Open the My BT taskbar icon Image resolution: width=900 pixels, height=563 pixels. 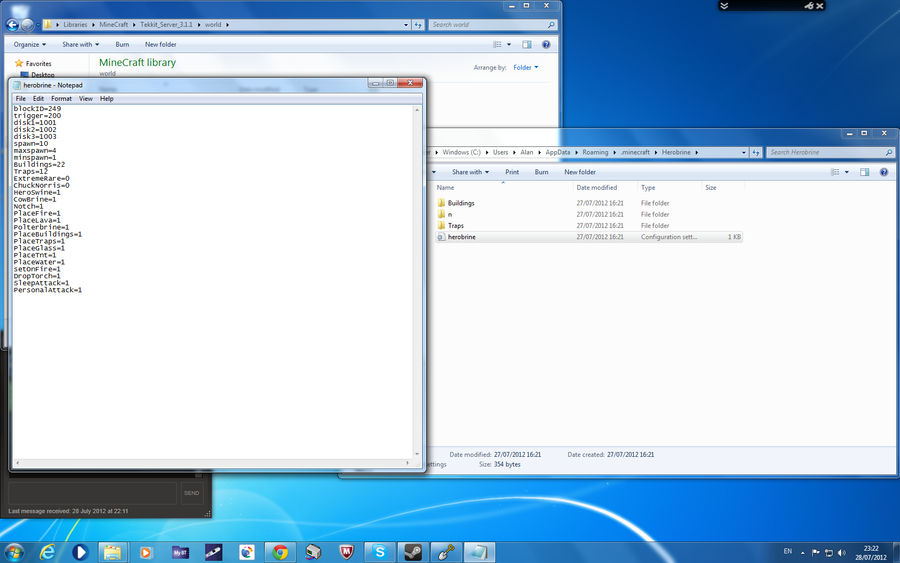(180, 552)
